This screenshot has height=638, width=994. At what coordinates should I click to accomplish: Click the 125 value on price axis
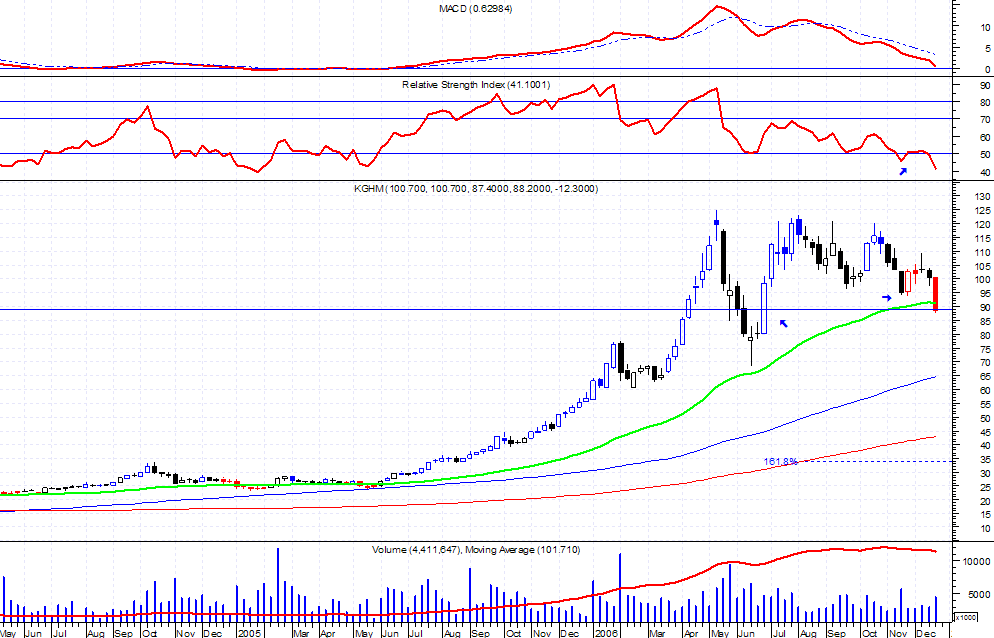click(x=983, y=211)
